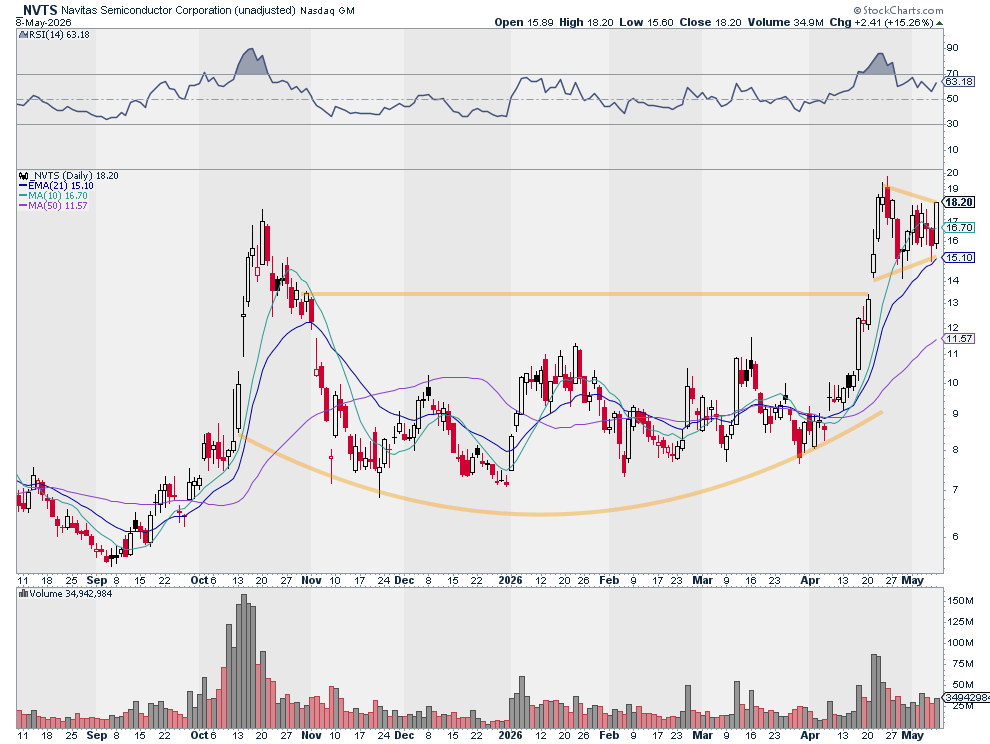Click the MA(50) 11.57 legend entry
The width and height of the screenshot is (990, 744).
point(53,206)
